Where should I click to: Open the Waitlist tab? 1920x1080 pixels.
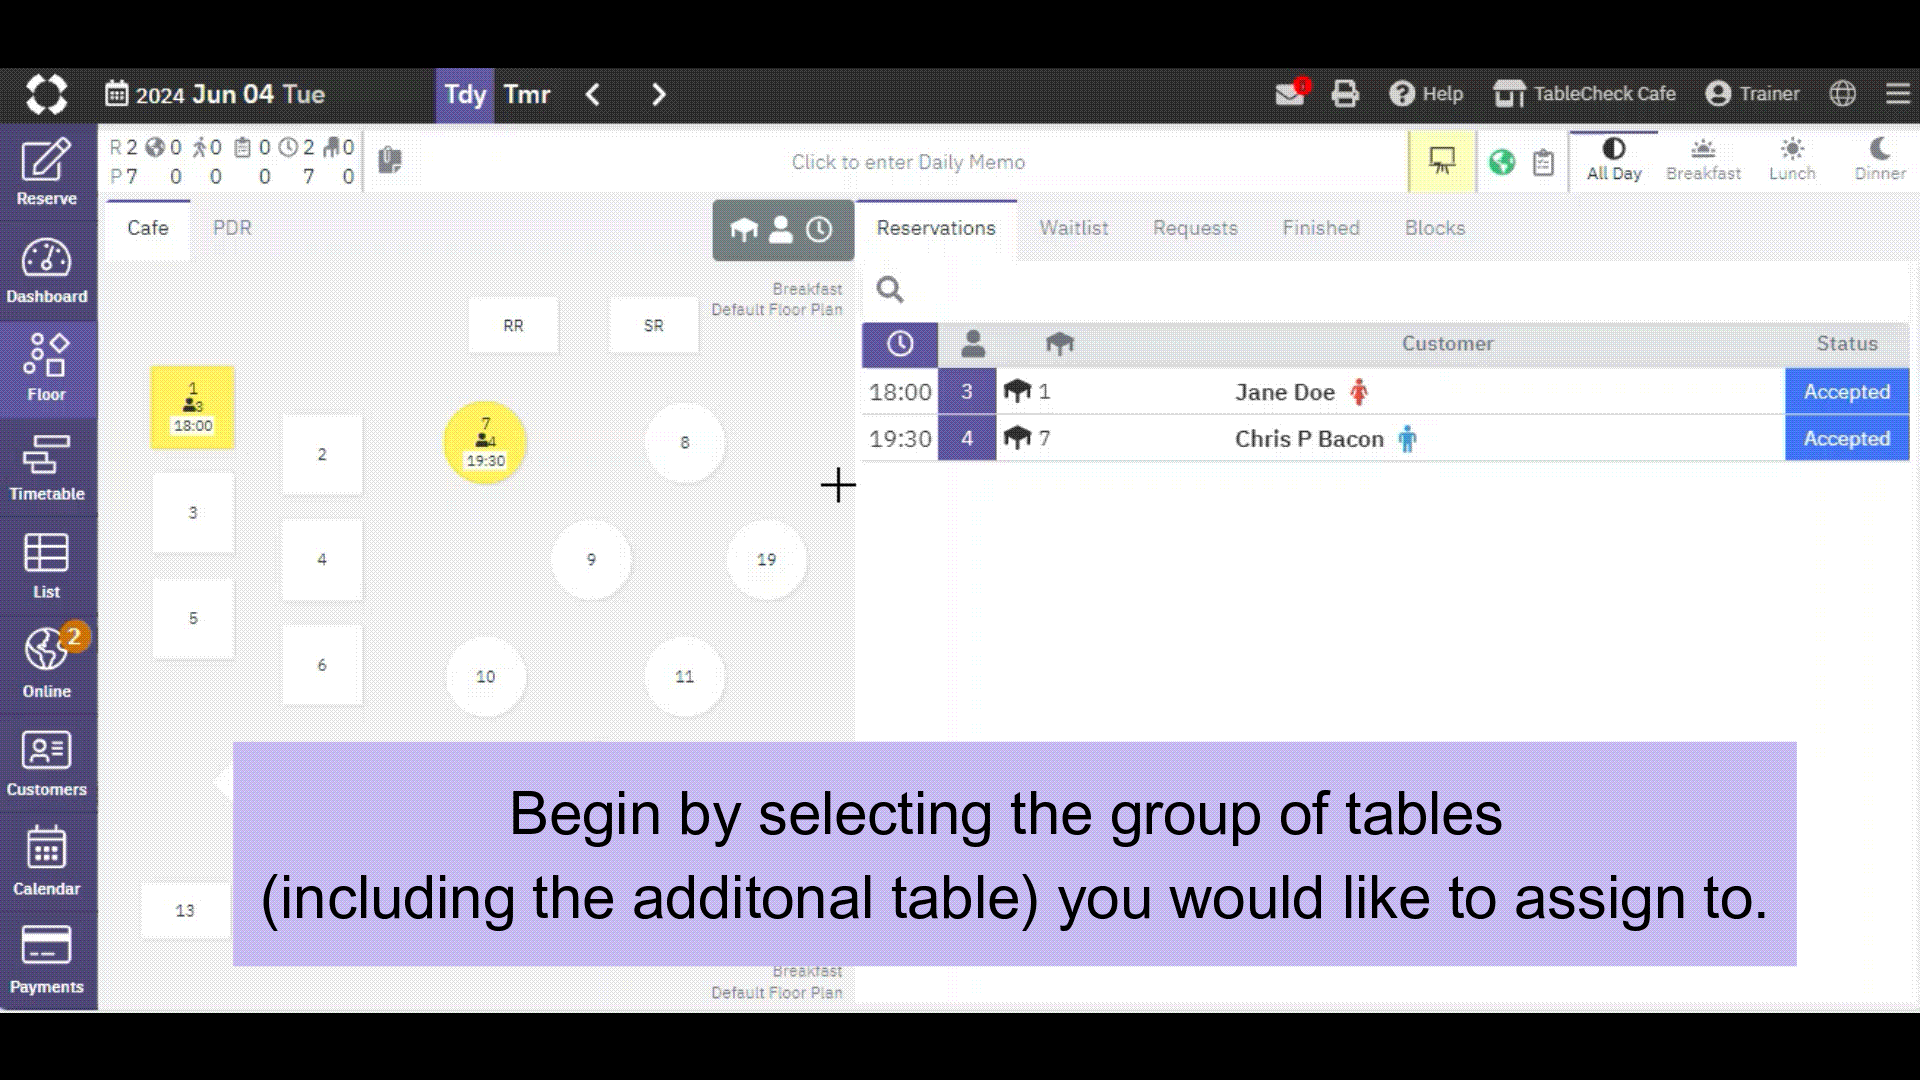click(x=1074, y=228)
